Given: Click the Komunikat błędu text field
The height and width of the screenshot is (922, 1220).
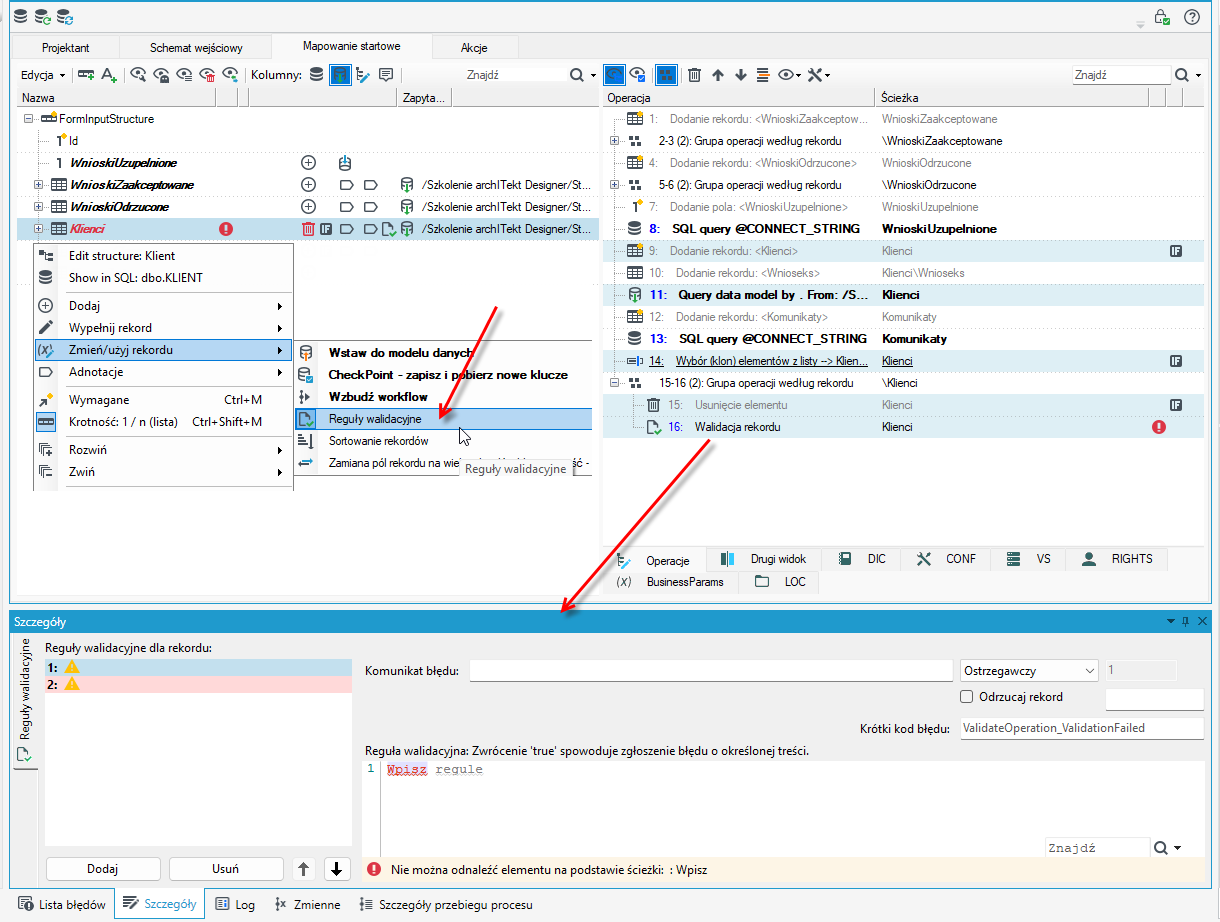Looking at the screenshot, I should (711, 671).
